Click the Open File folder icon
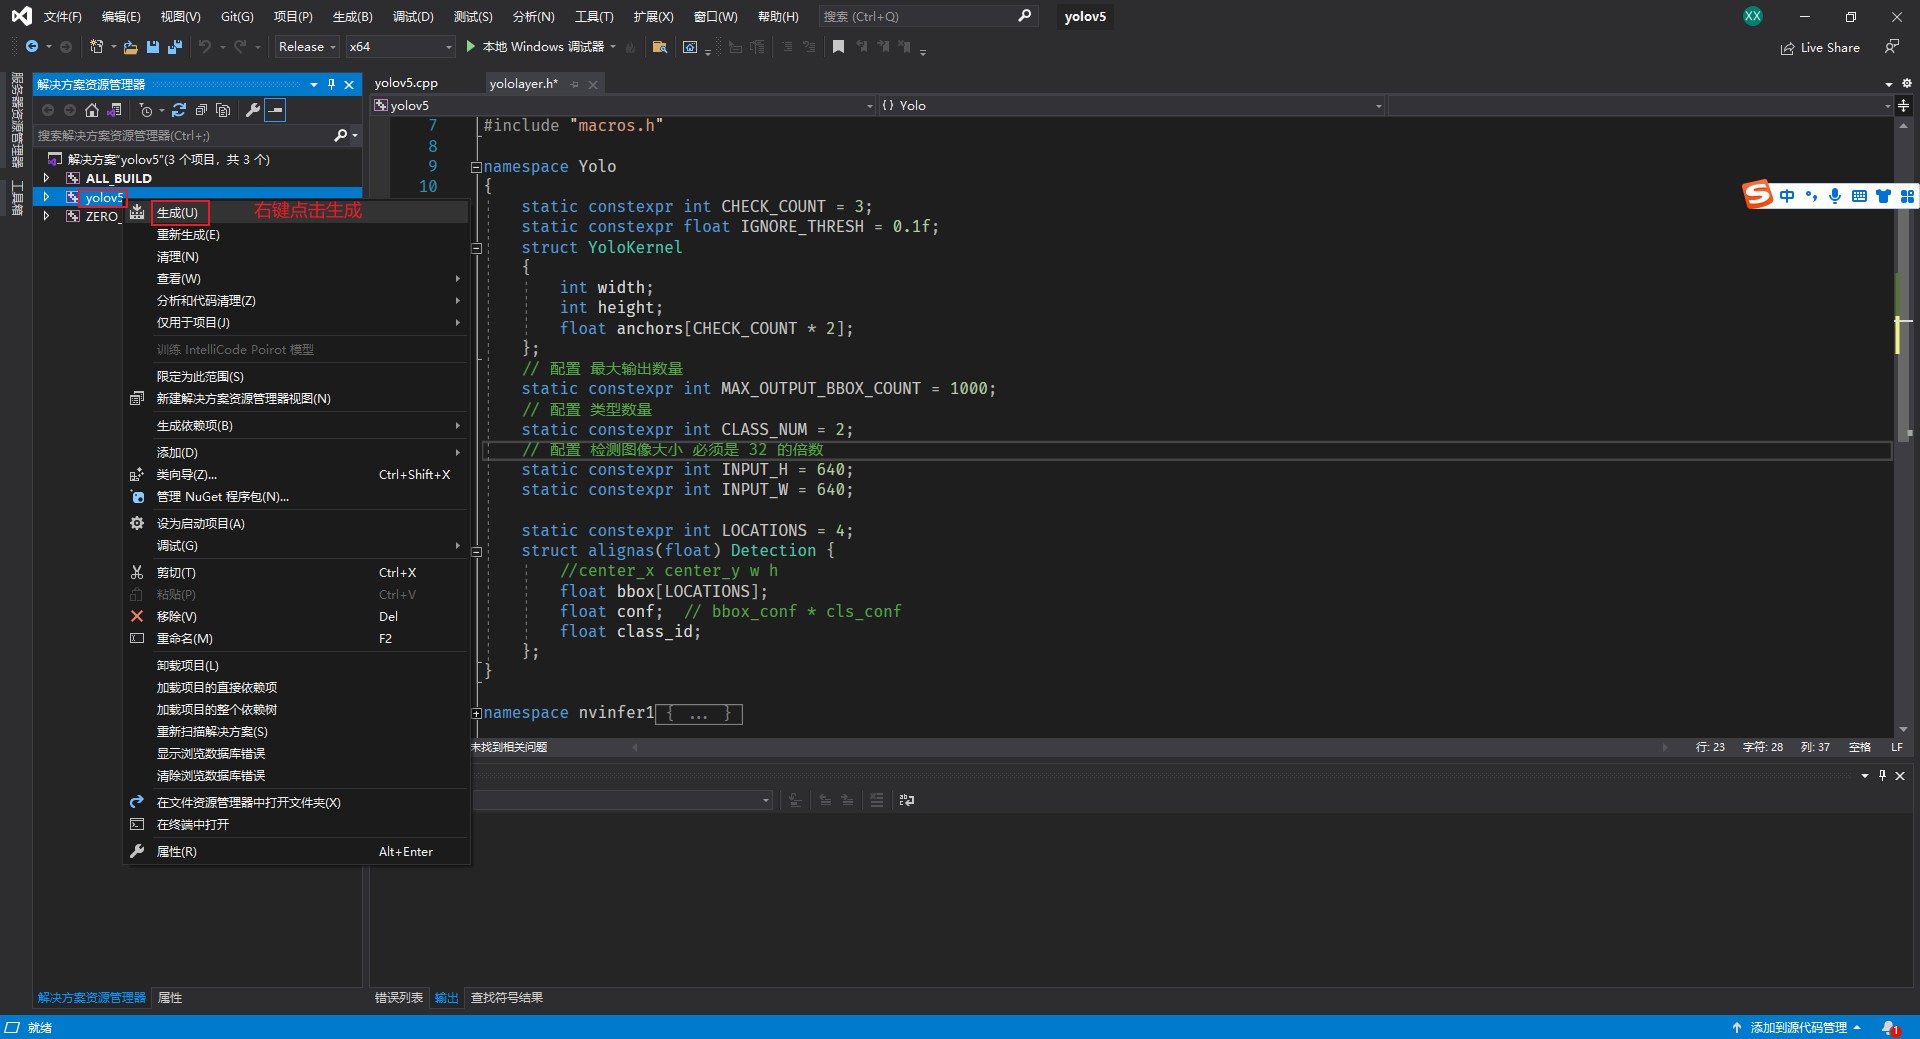Viewport: 1920px width, 1039px height. coord(130,47)
